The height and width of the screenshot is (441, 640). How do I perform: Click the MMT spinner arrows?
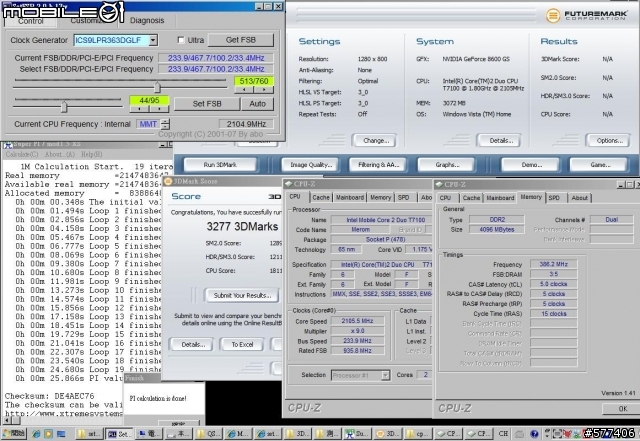(165, 124)
